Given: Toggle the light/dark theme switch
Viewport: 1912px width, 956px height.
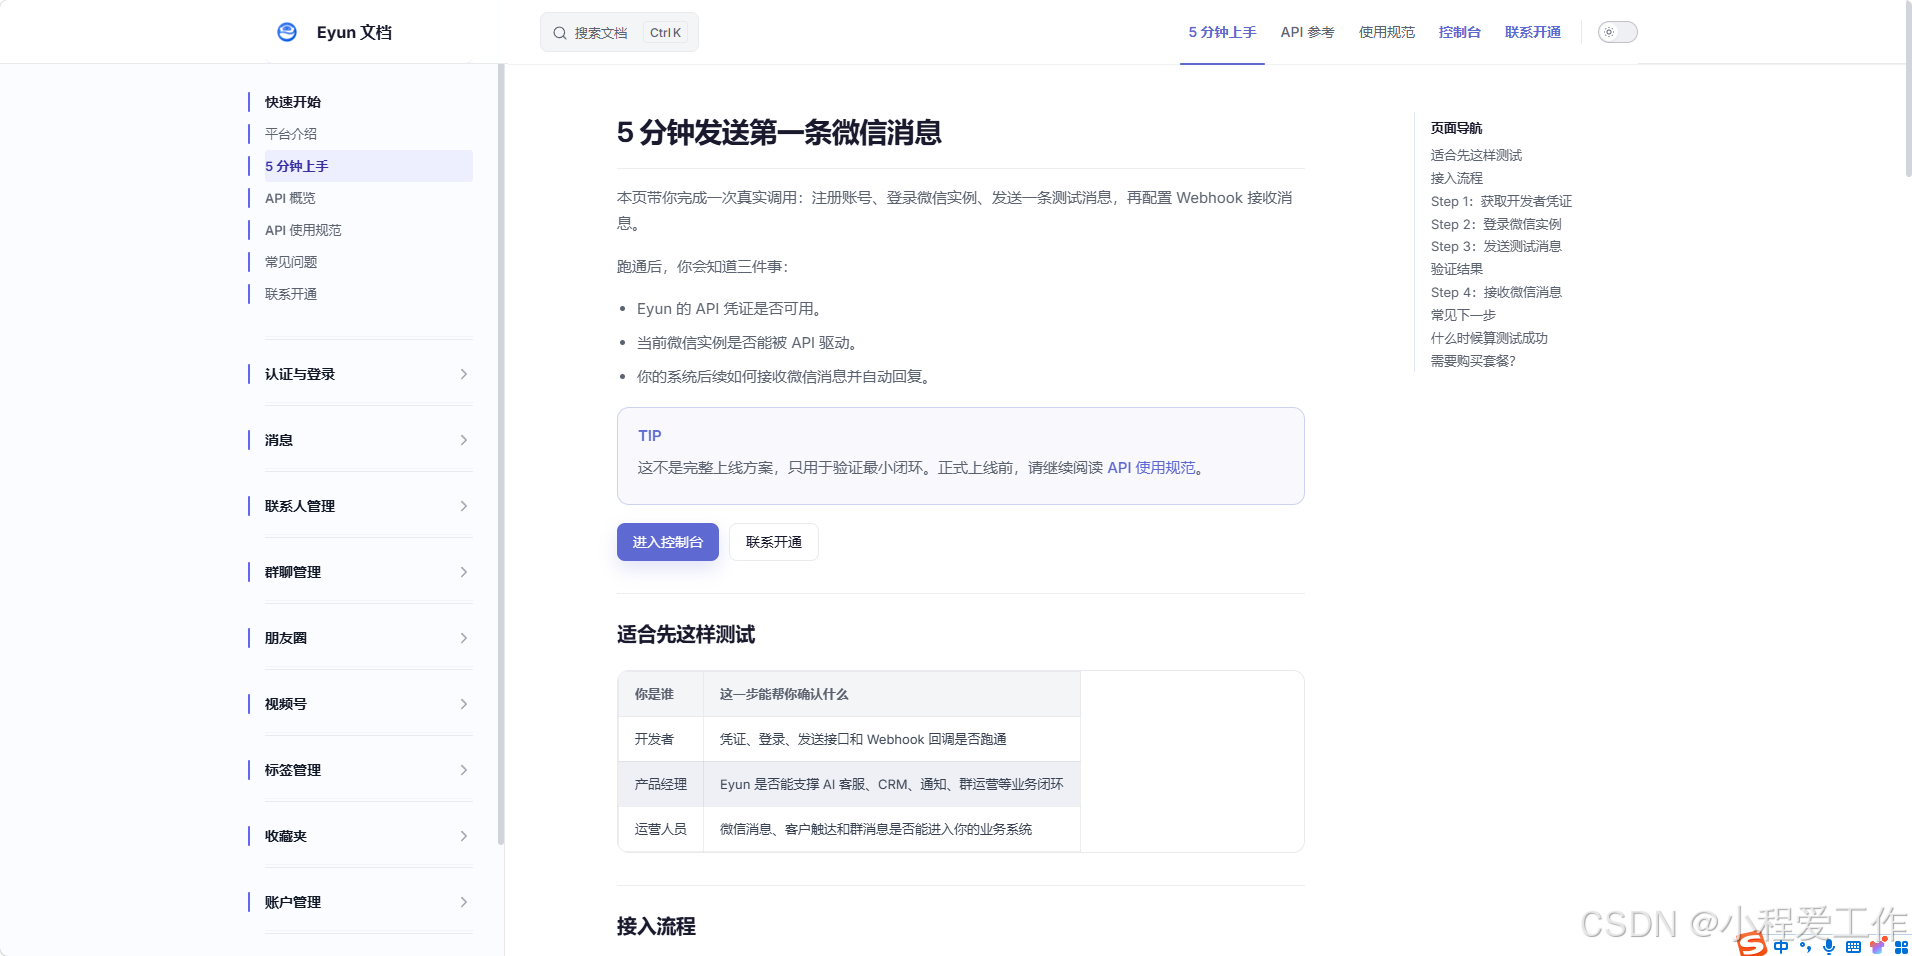Looking at the screenshot, I should pyautogui.click(x=1617, y=32).
